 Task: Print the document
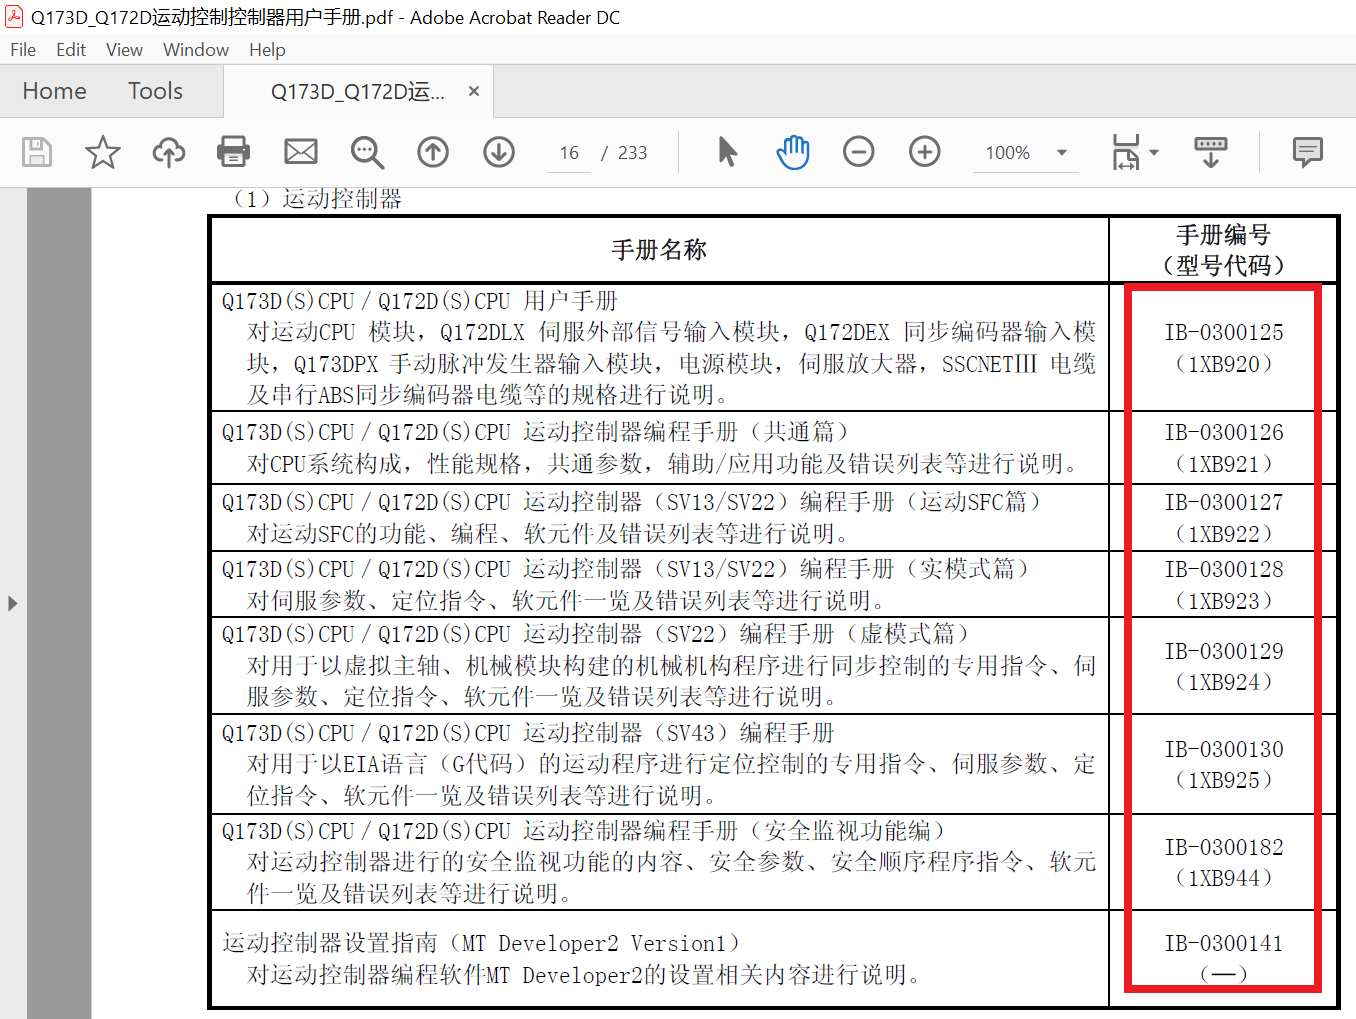(233, 152)
